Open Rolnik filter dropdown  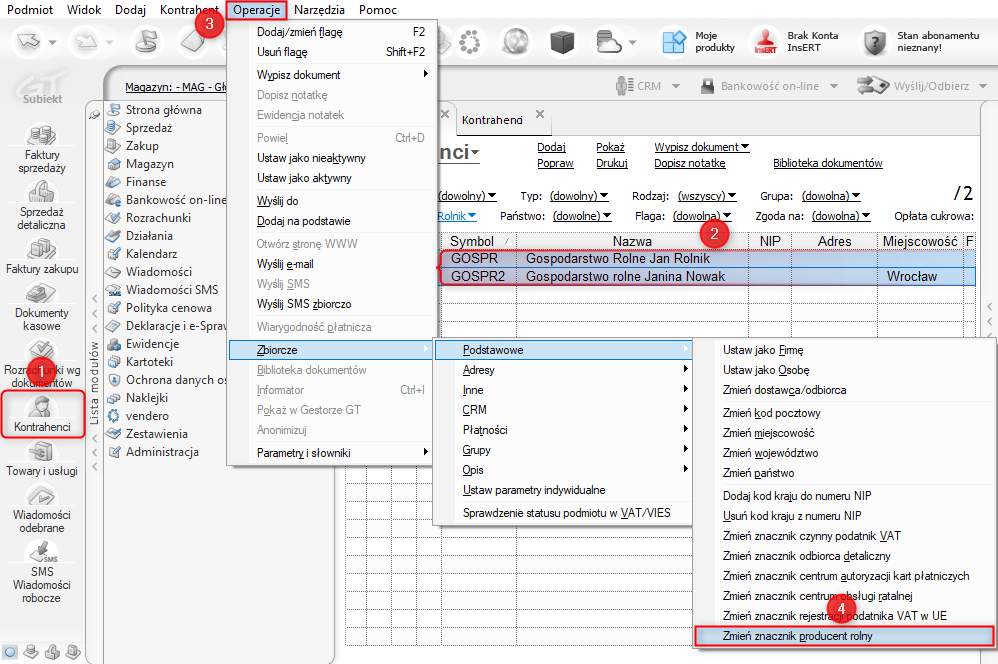point(457,216)
